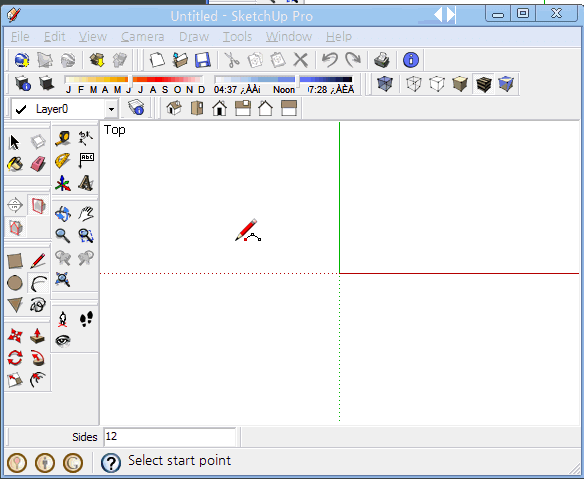This screenshot has height=480, width=584.
Task: Select the Scale tool
Action: (15, 380)
